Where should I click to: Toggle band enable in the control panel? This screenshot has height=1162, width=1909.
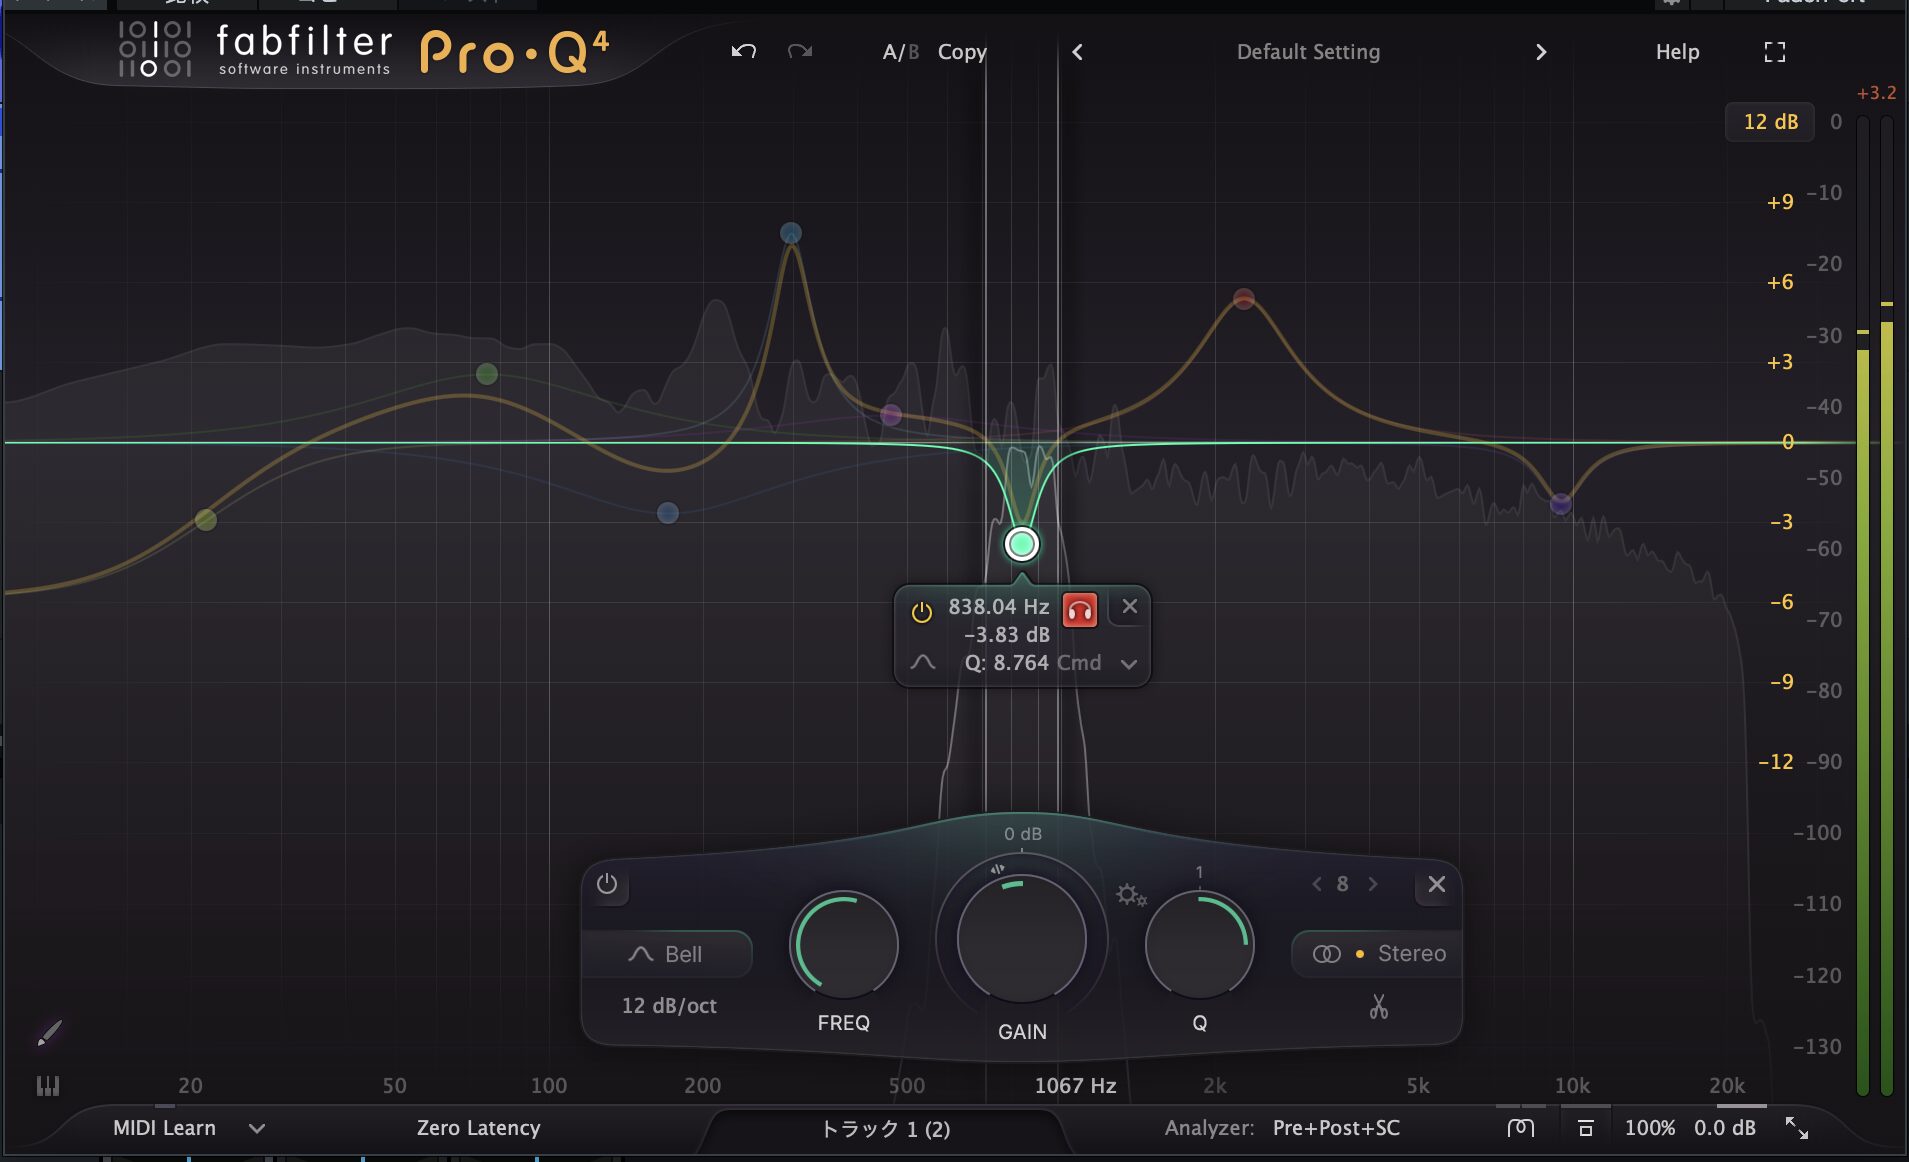click(x=607, y=884)
